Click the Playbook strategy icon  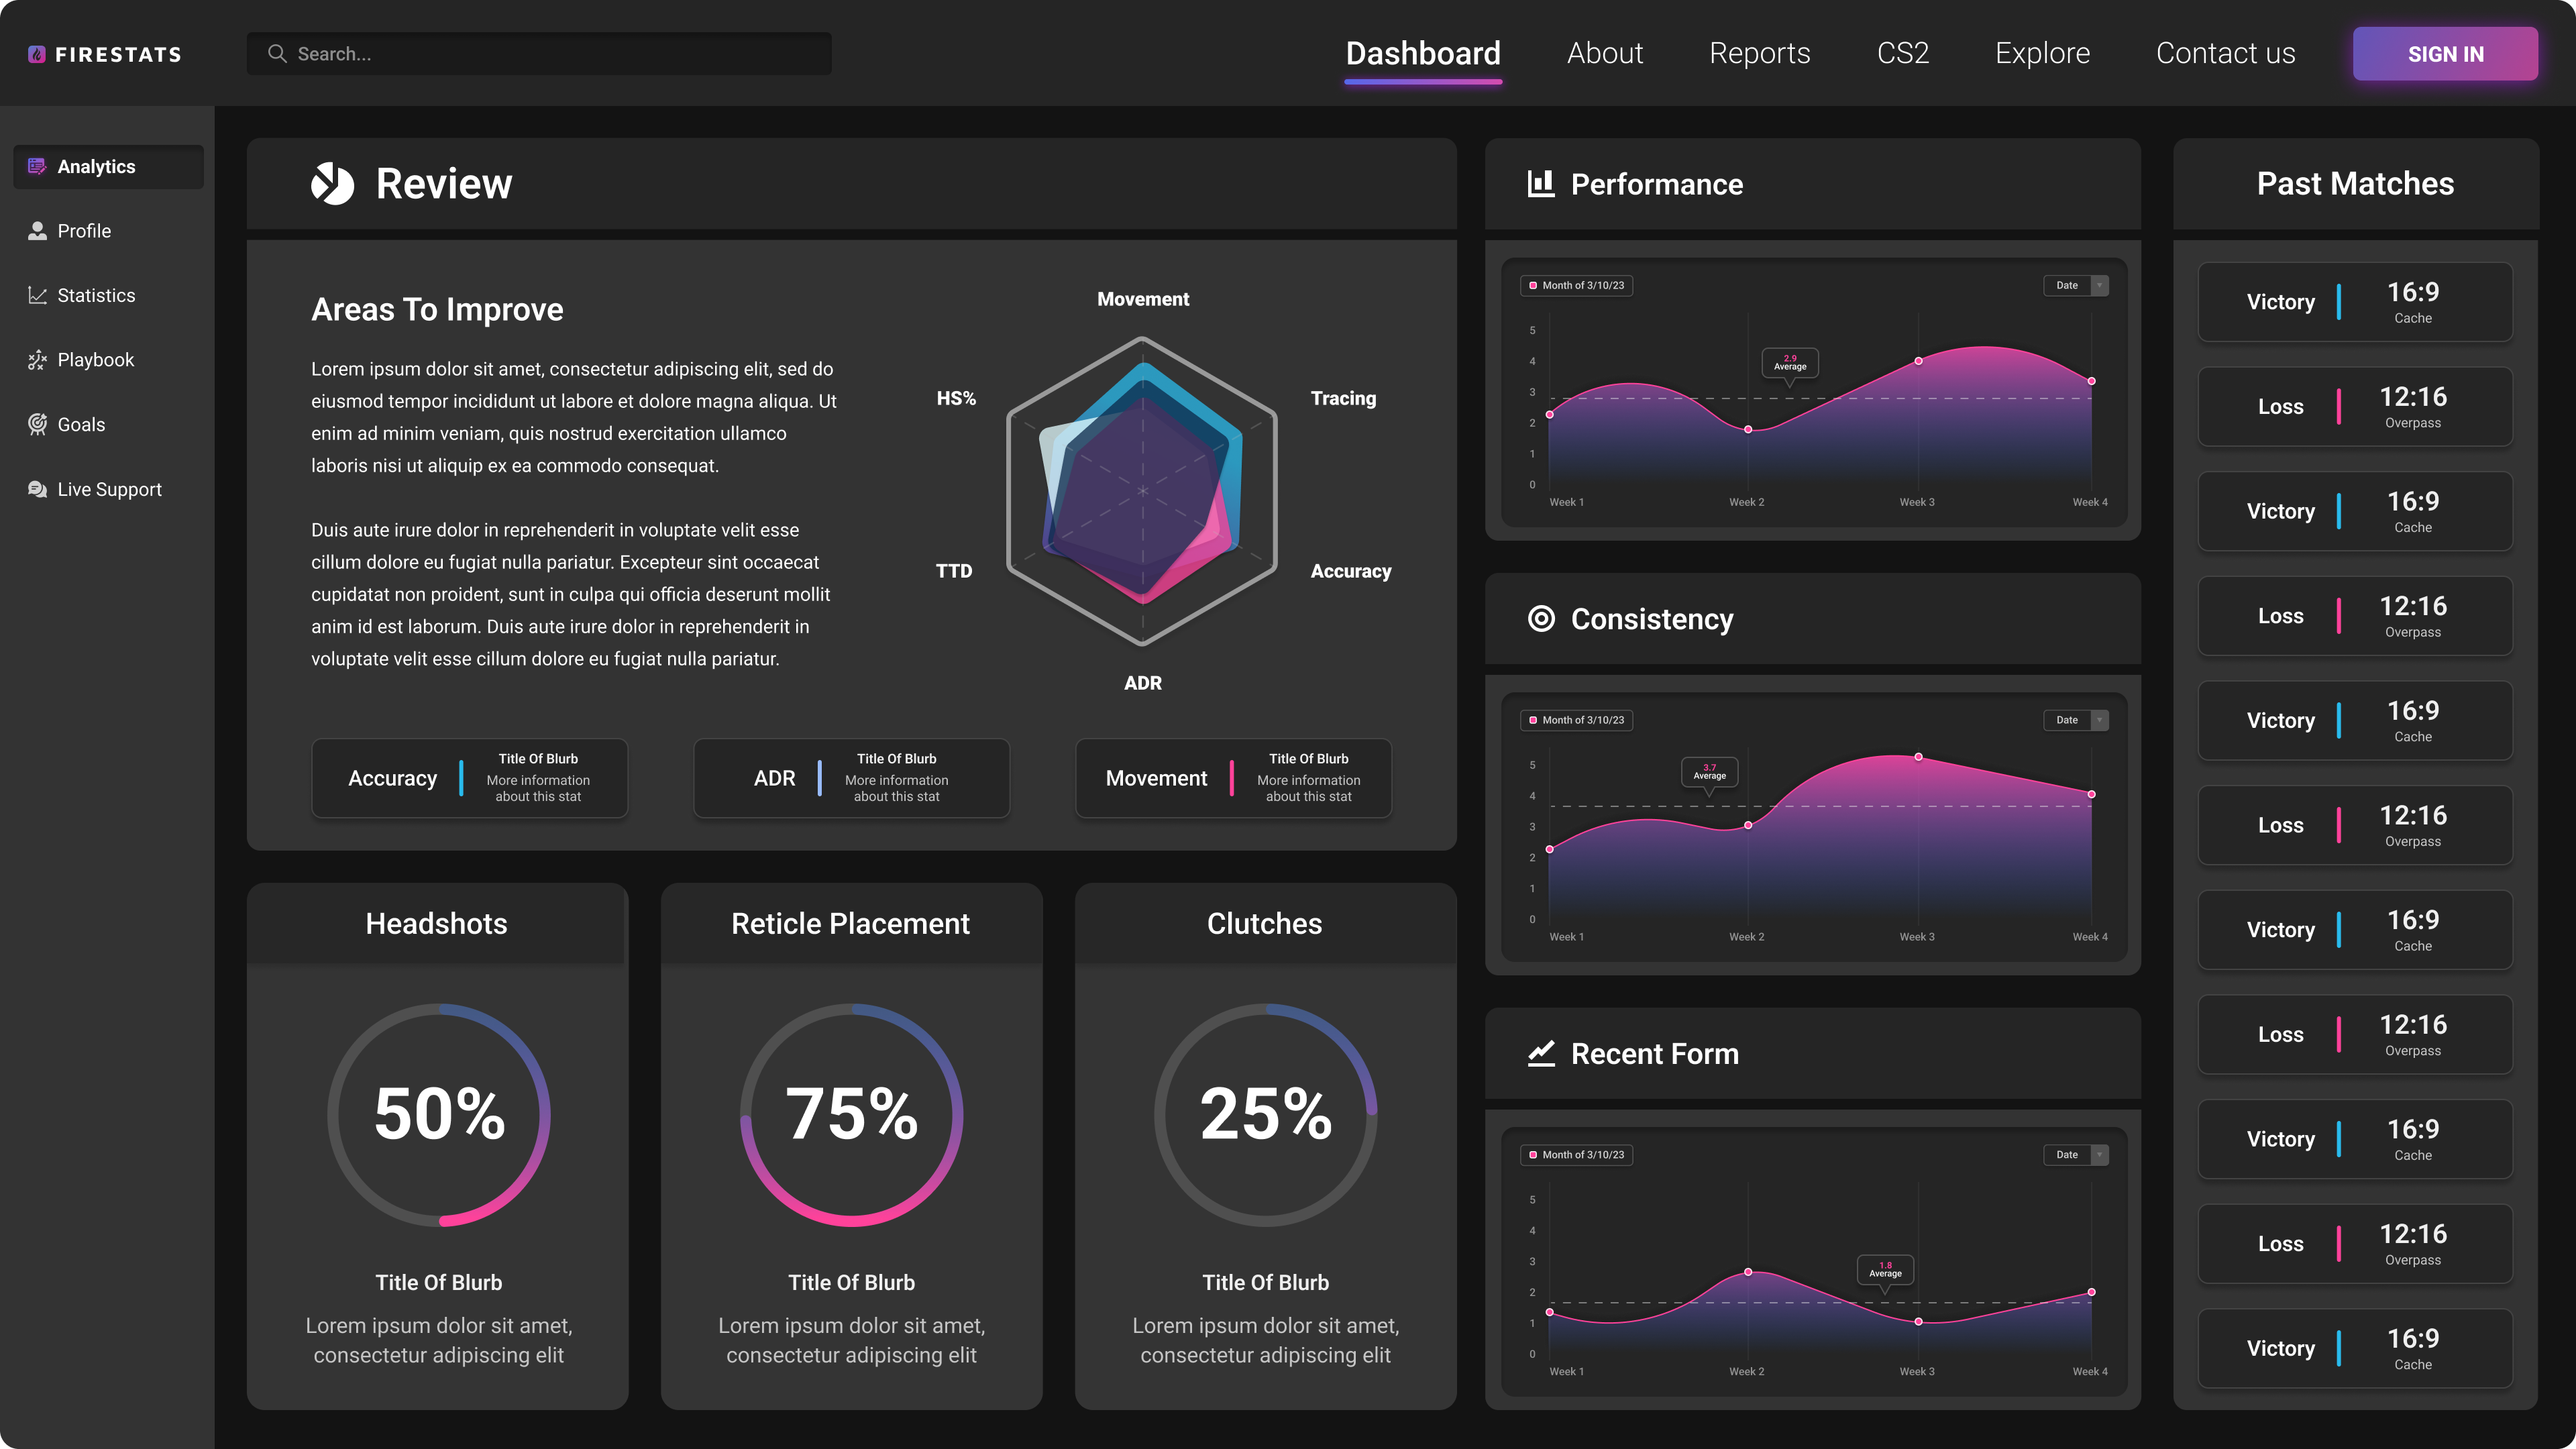tap(37, 360)
